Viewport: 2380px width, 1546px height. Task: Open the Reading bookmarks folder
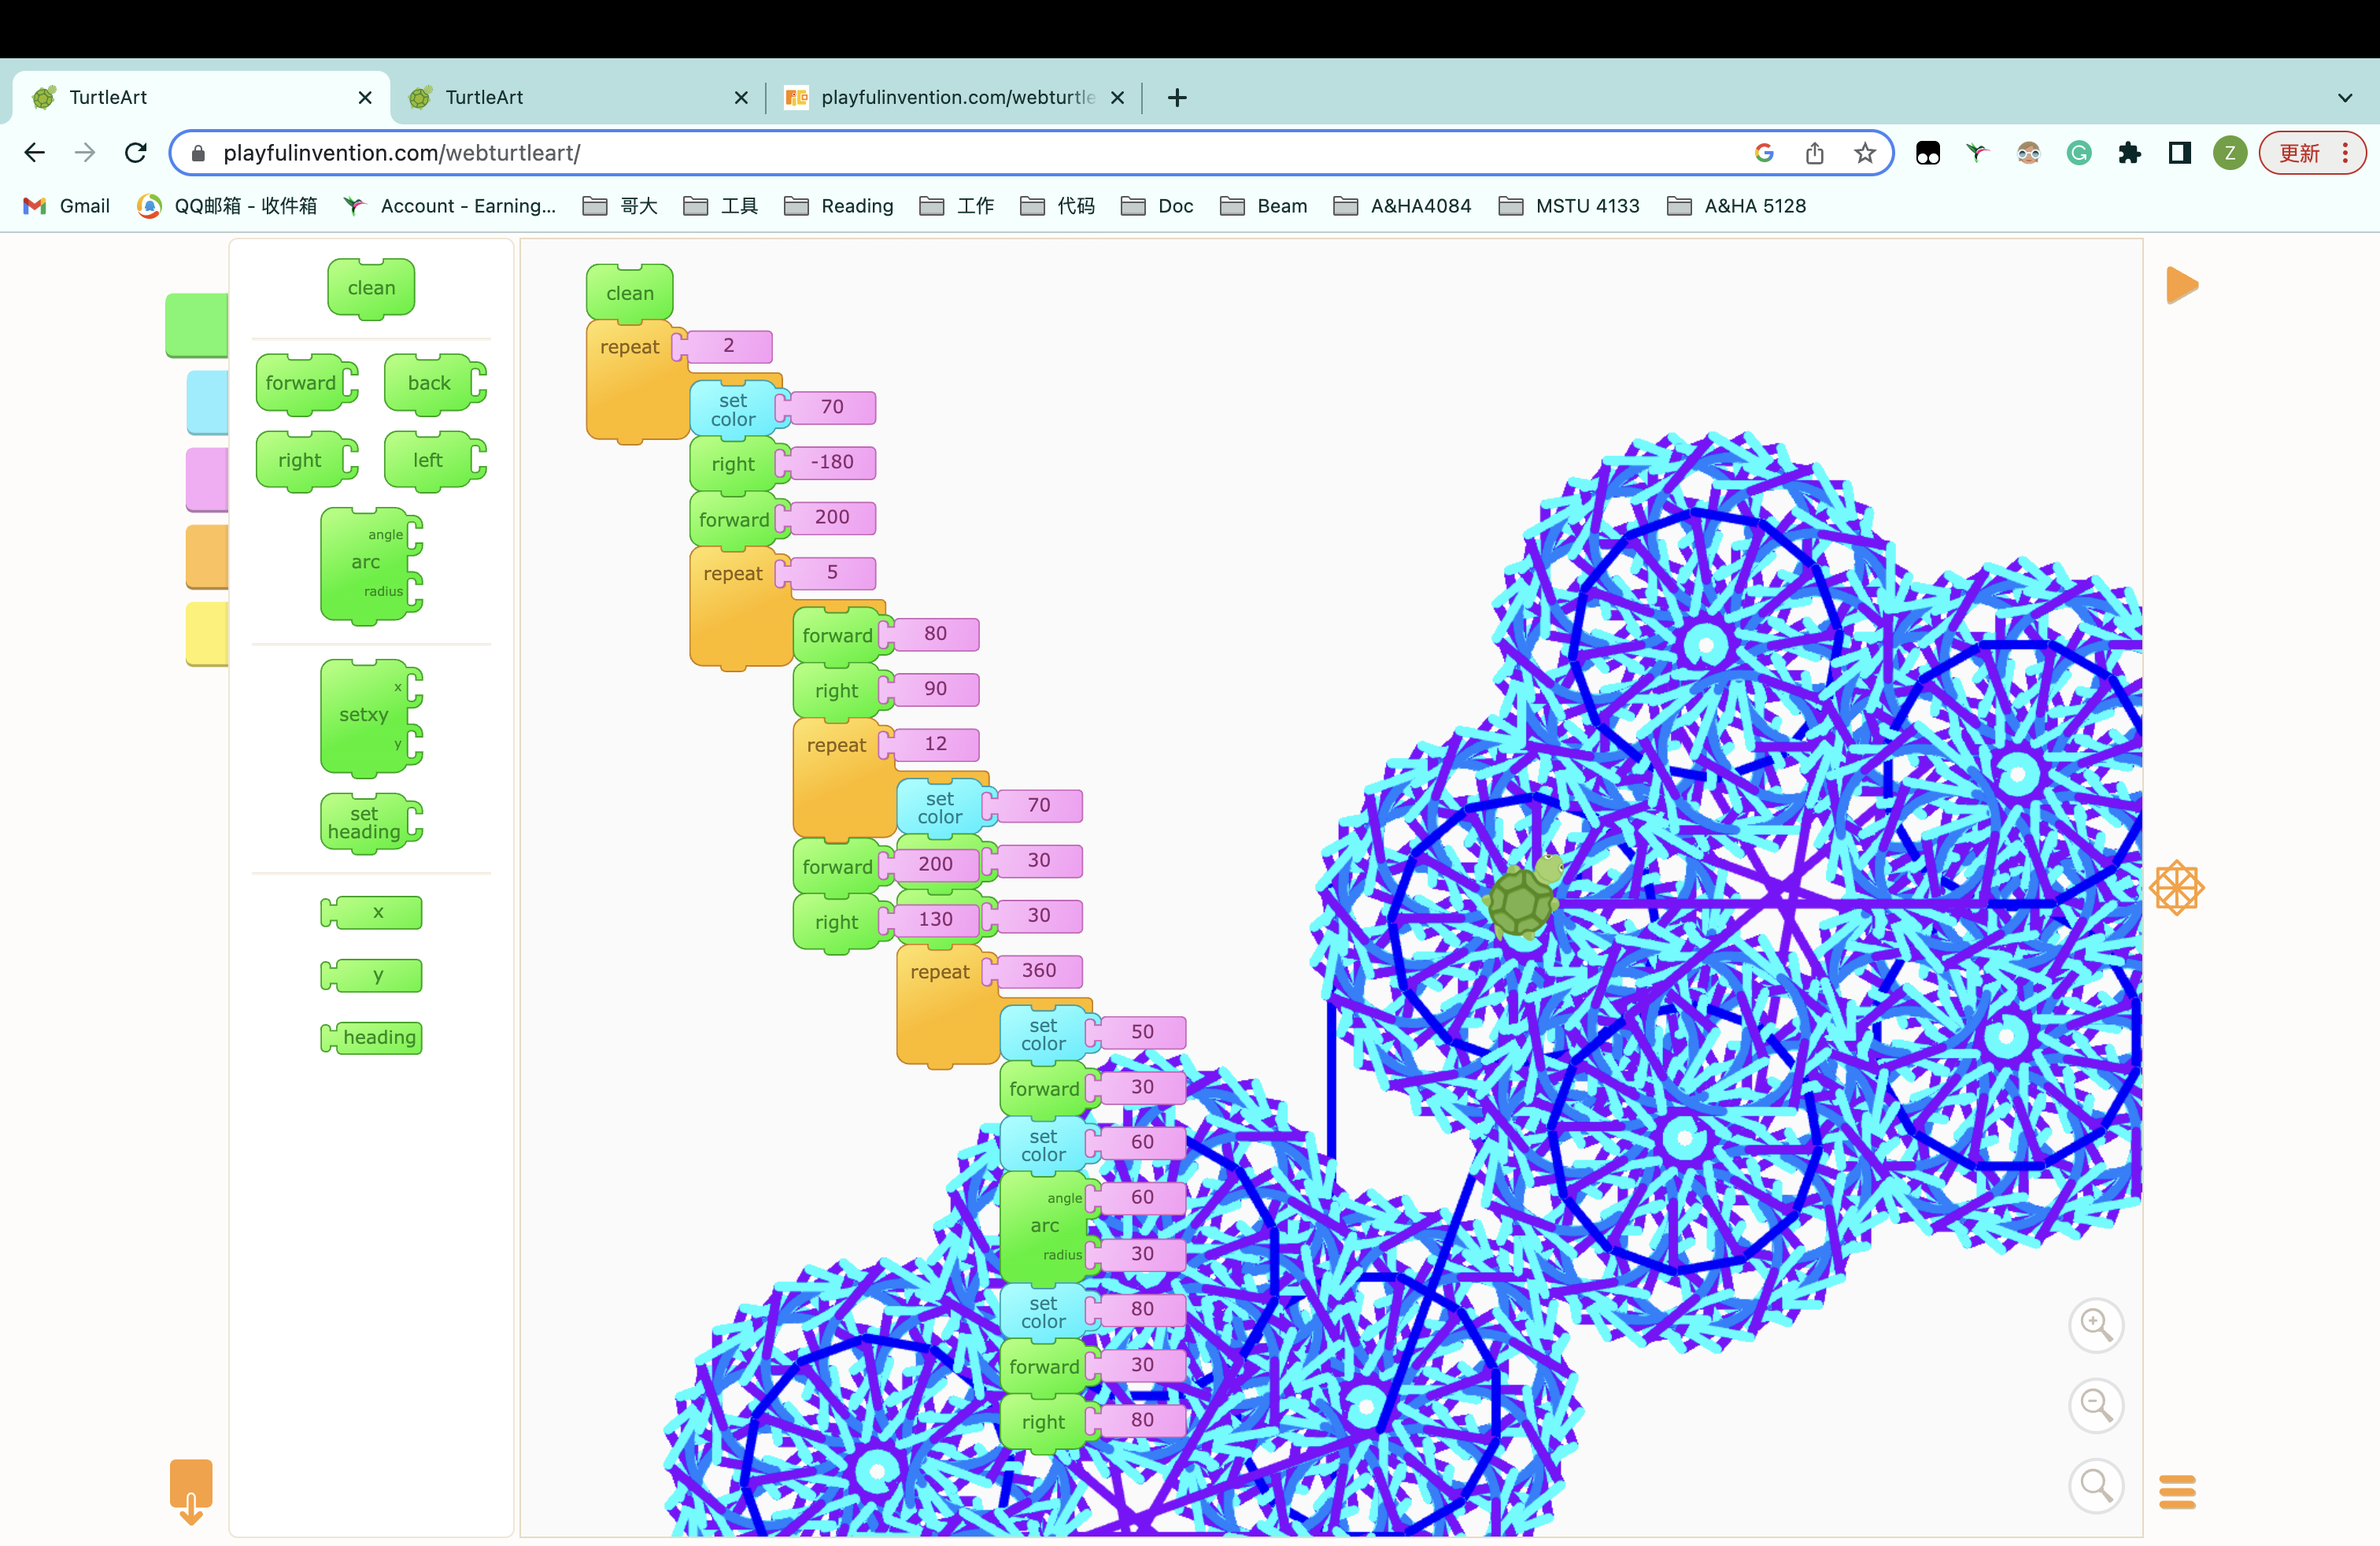[839, 206]
